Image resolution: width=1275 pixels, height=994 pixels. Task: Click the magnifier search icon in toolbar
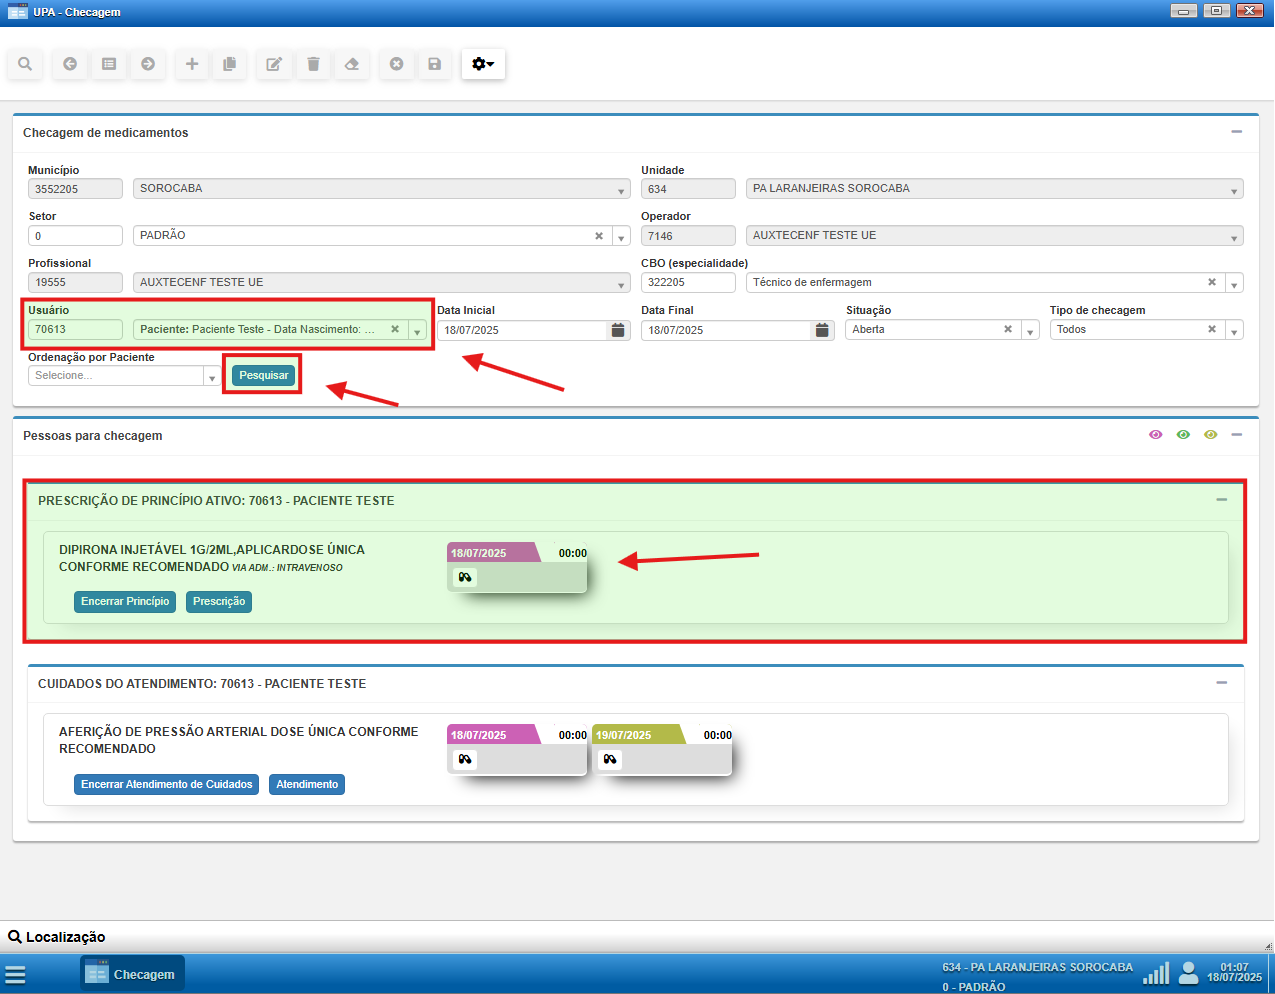click(x=25, y=64)
